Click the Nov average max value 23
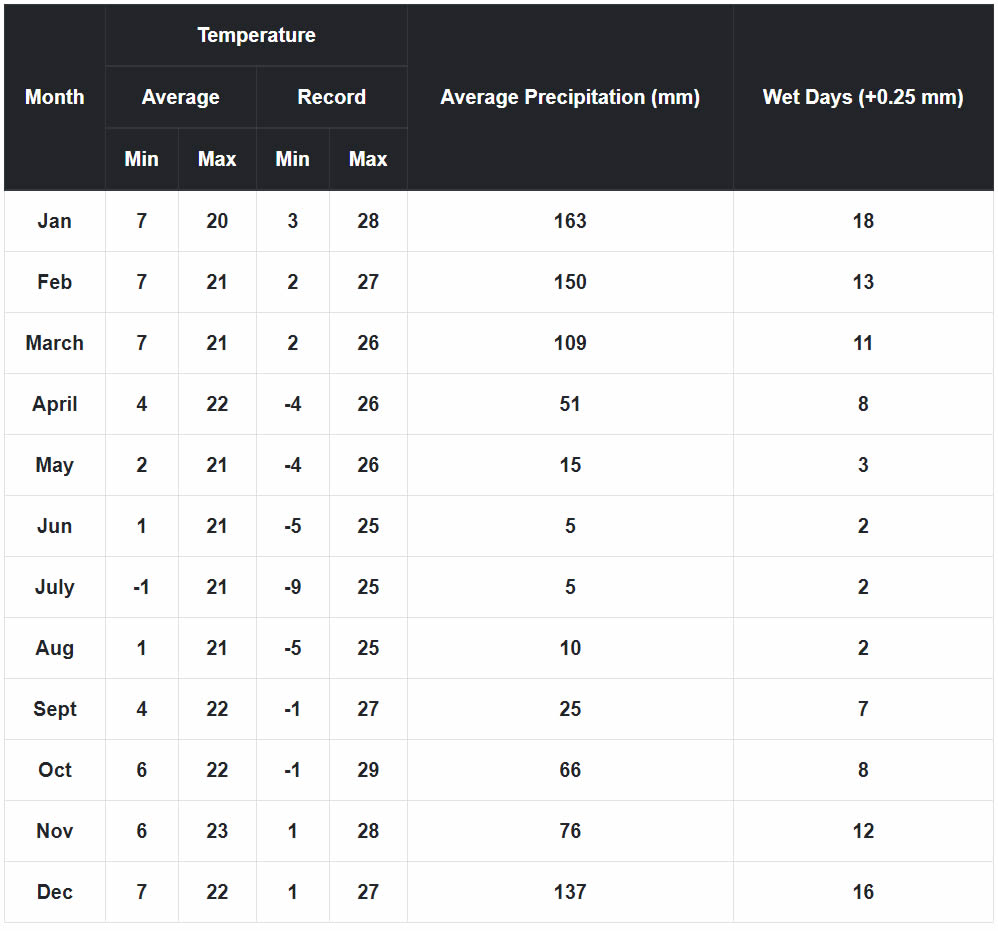The image size is (998, 931). coord(217,831)
